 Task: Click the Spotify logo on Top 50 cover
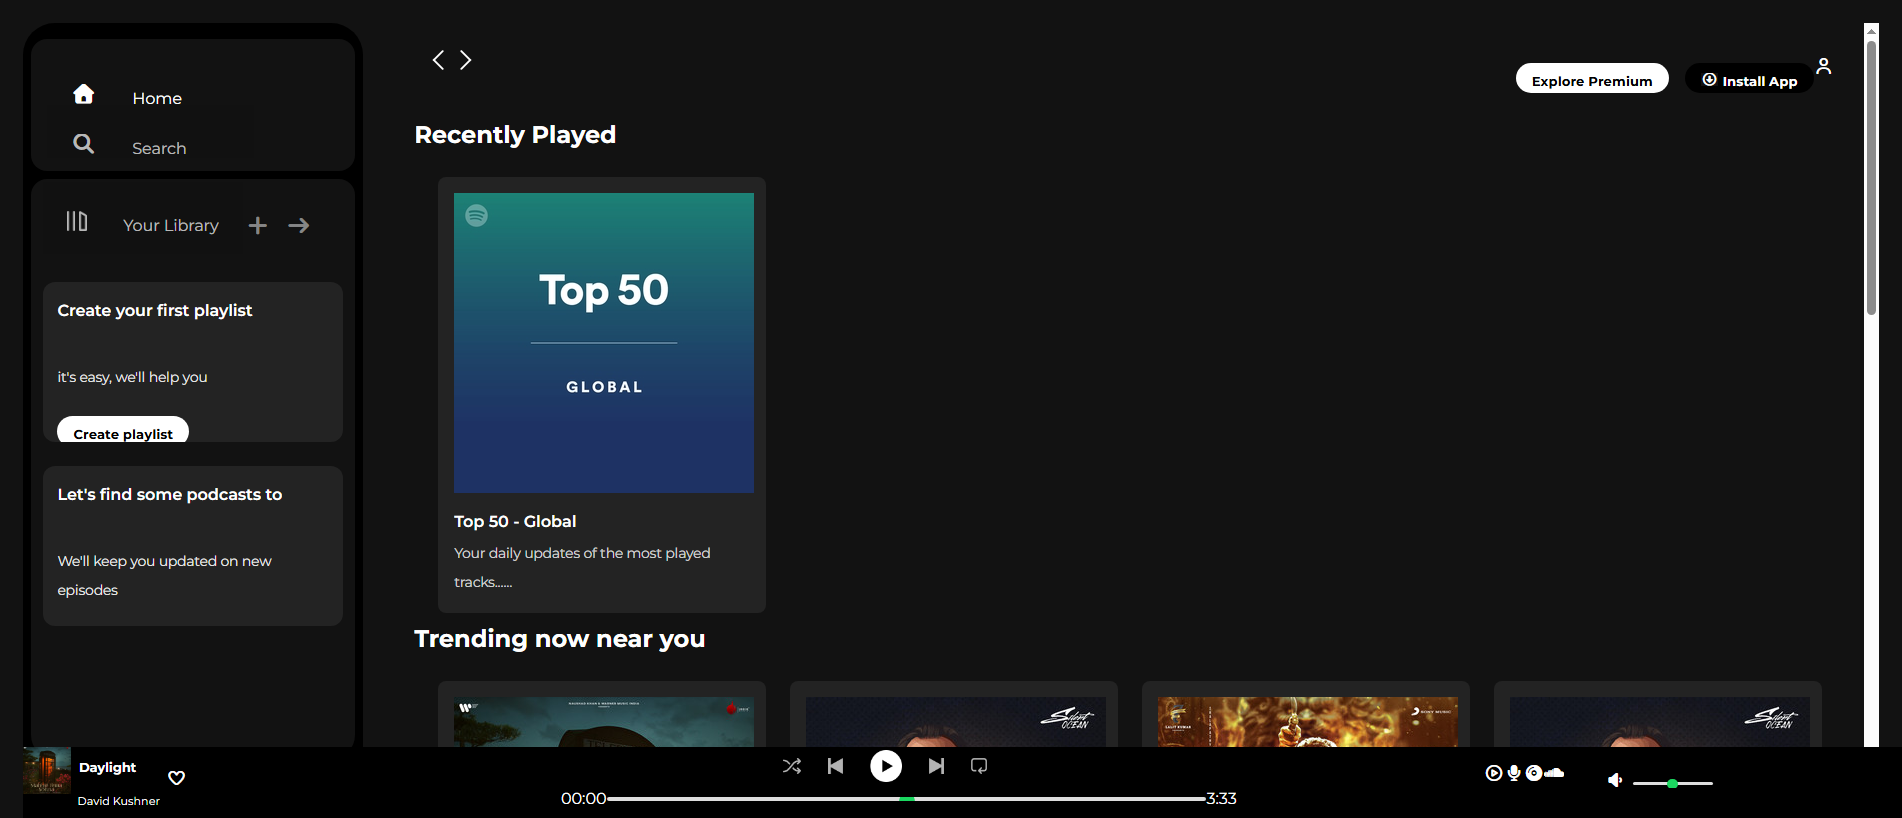point(477,215)
